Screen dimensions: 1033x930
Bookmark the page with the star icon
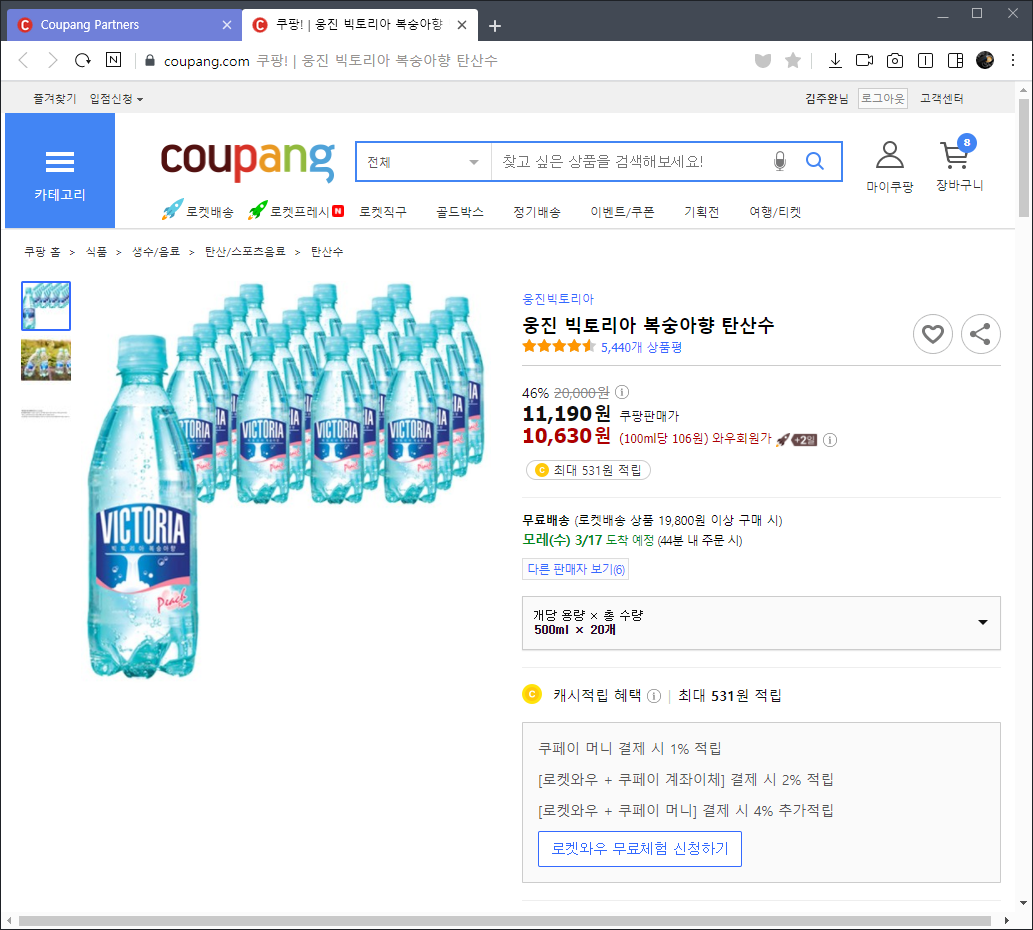point(793,61)
